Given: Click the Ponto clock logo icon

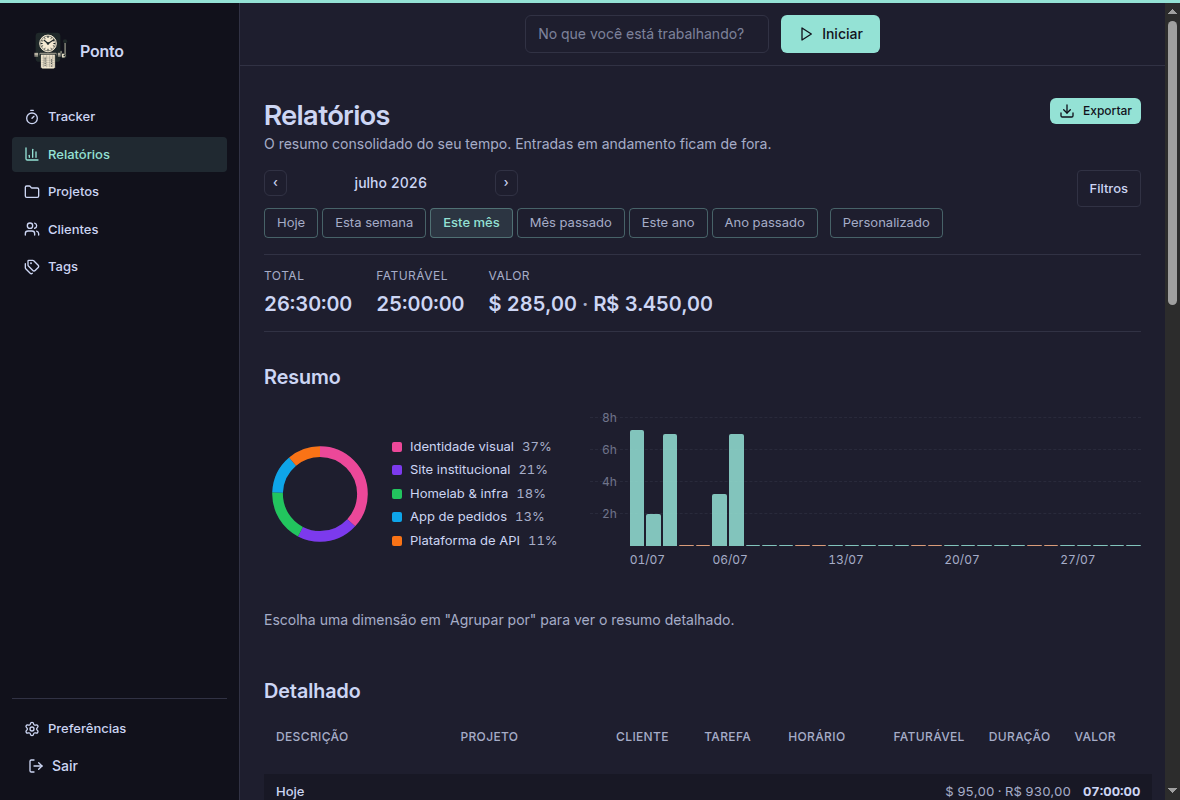Looking at the screenshot, I should [x=50, y=51].
